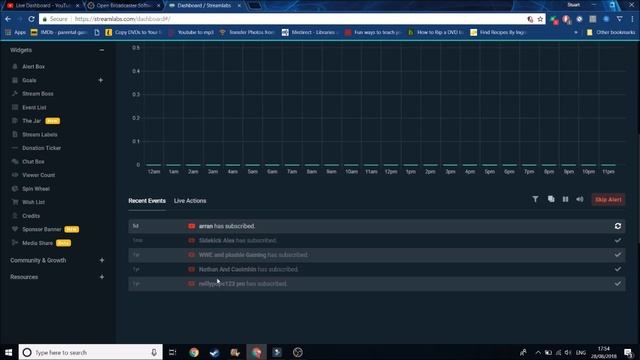Switch to the Live Actions tab
The height and width of the screenshot is (360, 640).
coord(190,201)
